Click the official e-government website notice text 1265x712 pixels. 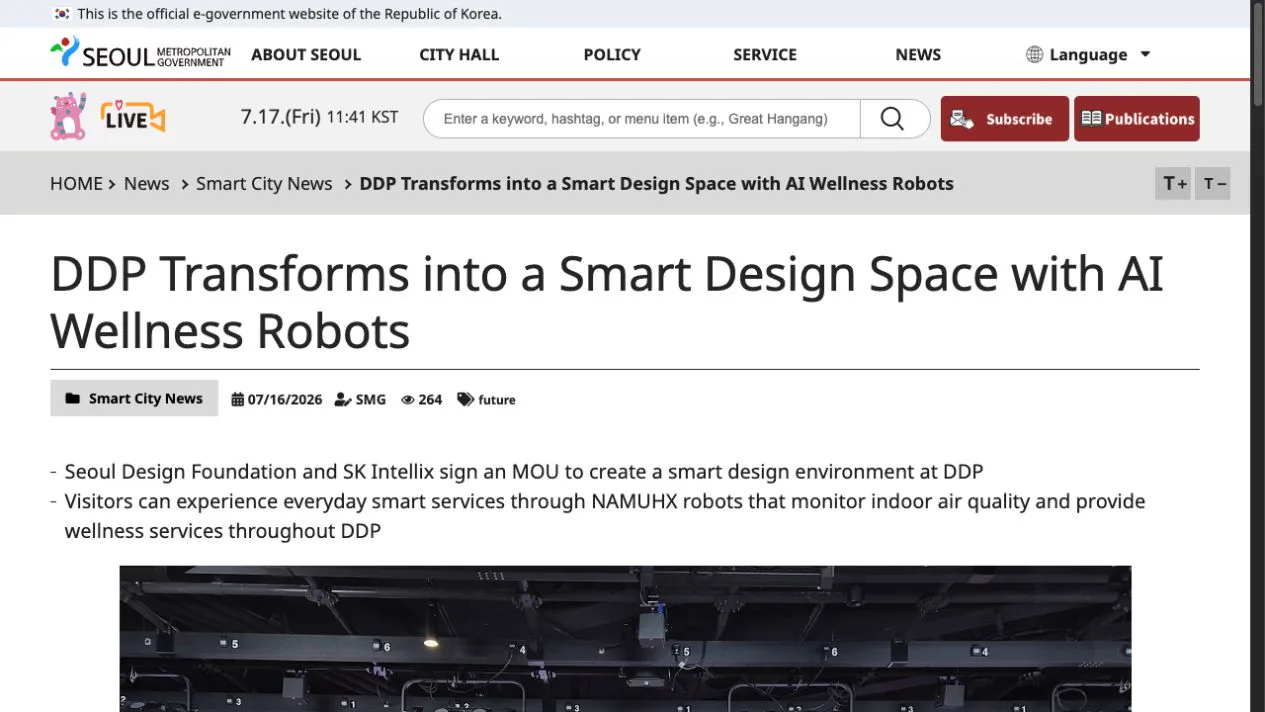pos(289,14)
